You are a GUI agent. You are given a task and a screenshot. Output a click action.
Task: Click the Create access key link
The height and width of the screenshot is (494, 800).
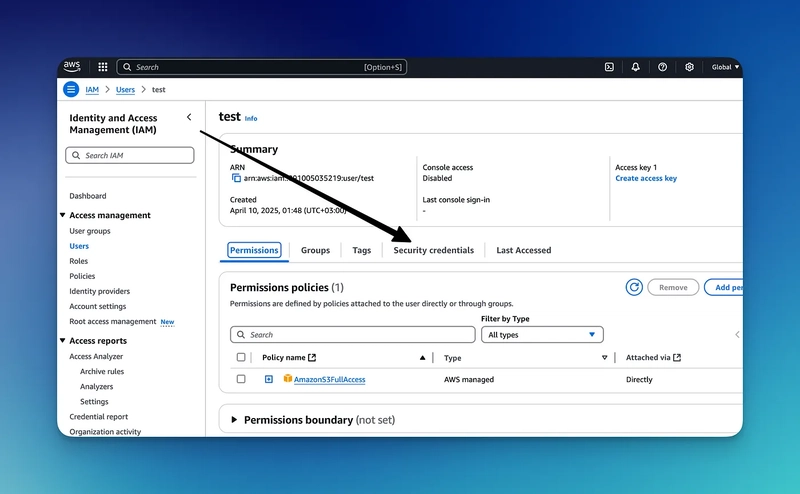click(646, 178)
